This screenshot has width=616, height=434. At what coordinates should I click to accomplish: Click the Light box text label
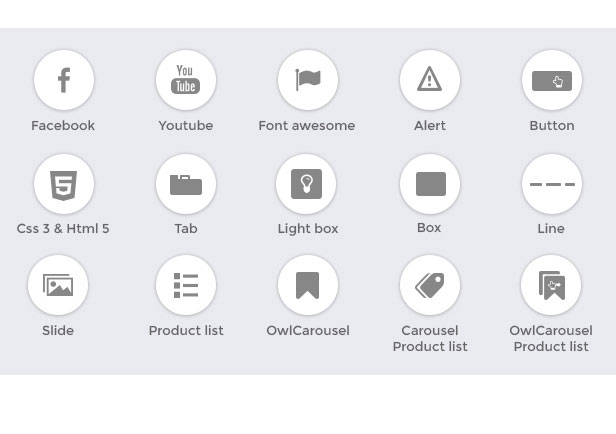tap(308, 229)
